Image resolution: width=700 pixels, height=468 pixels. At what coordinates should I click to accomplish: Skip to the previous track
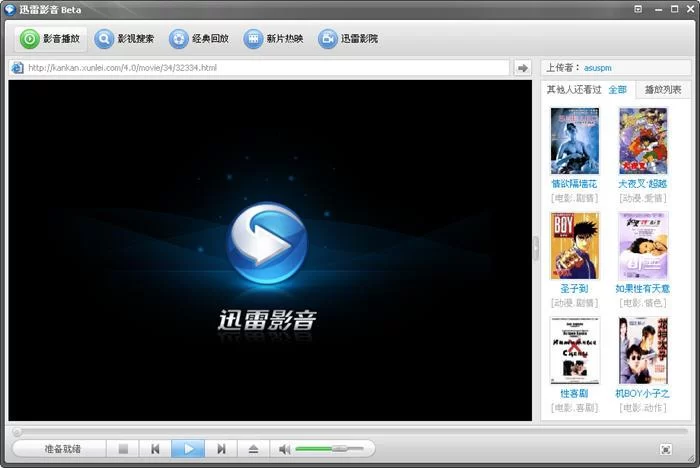(x=155, y=449)
